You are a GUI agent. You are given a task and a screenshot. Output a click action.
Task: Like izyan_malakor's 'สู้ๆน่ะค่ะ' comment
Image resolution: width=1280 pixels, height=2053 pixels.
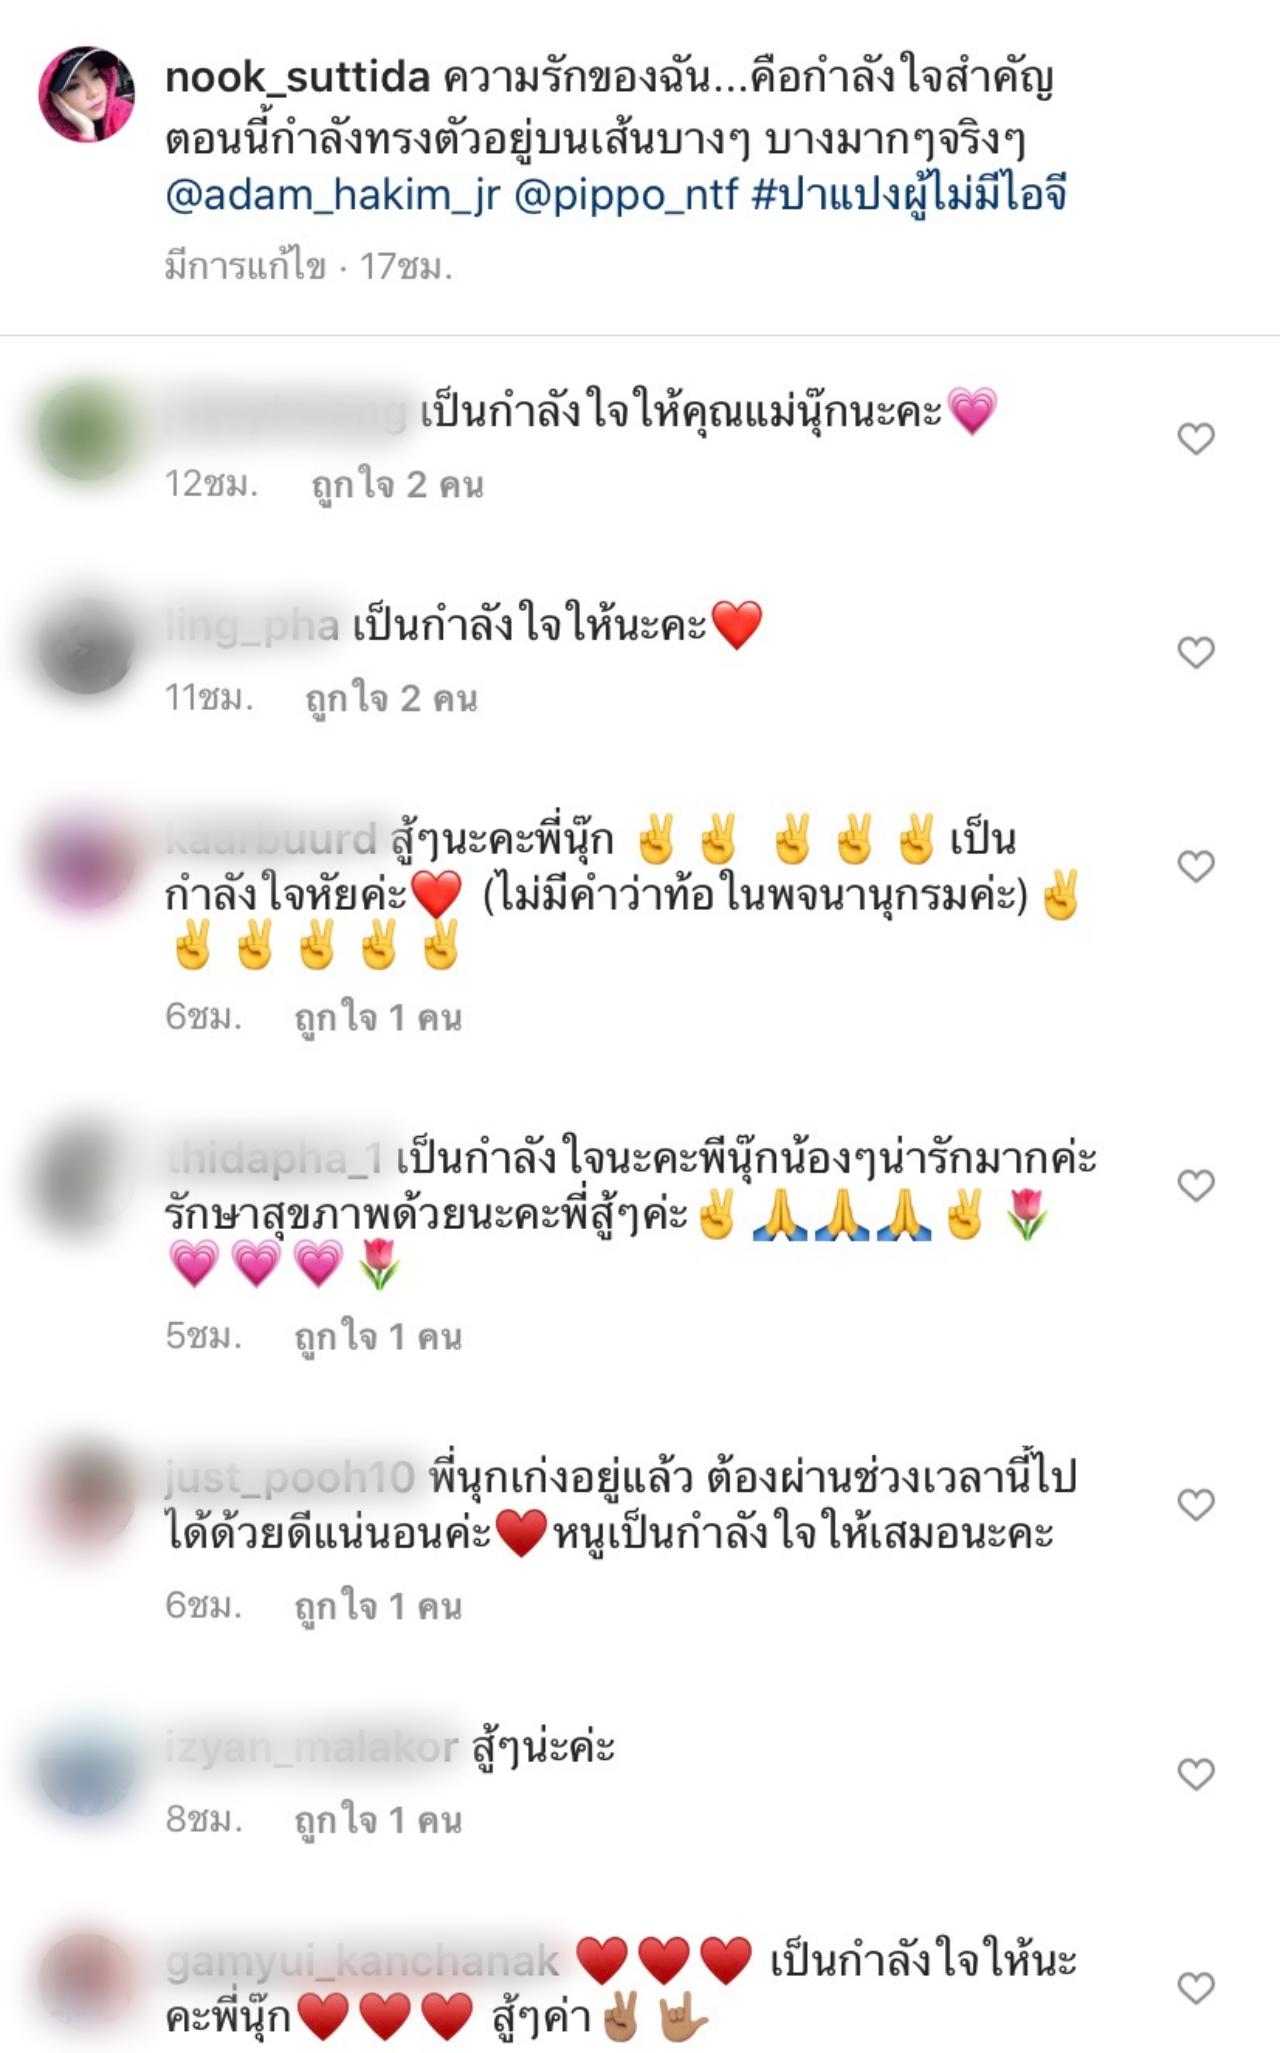pos(1195,1774)
